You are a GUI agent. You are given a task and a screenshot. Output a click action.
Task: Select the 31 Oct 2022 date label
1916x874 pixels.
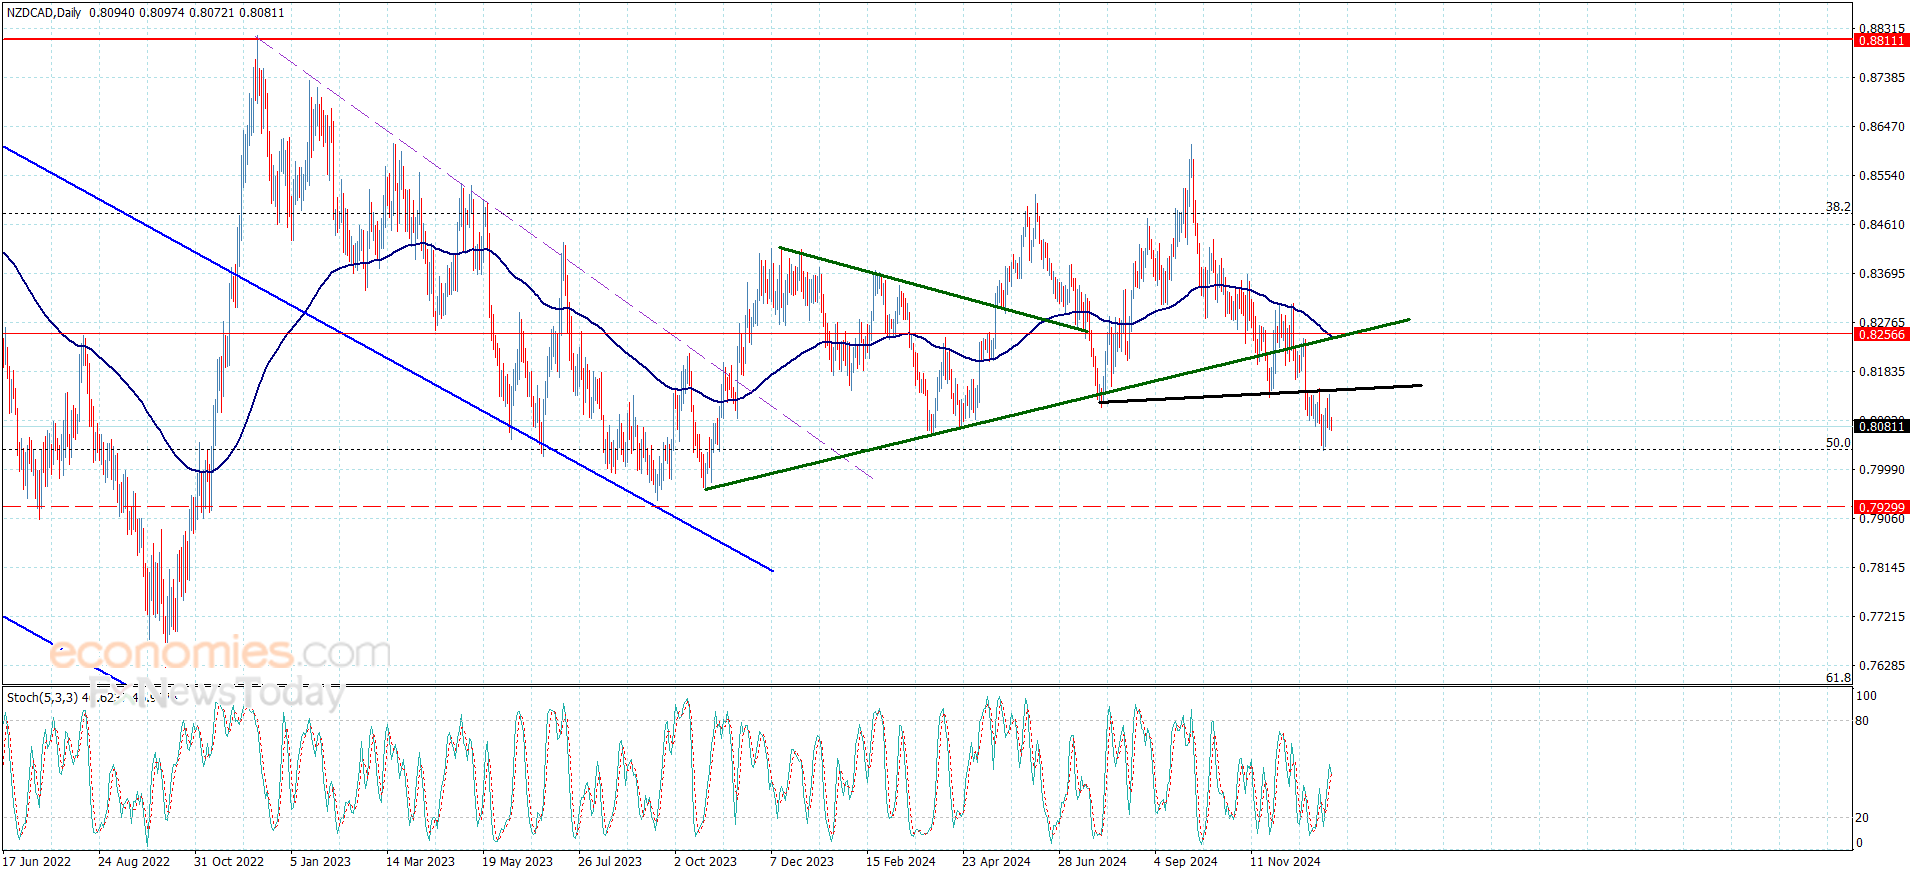[229, 861]
